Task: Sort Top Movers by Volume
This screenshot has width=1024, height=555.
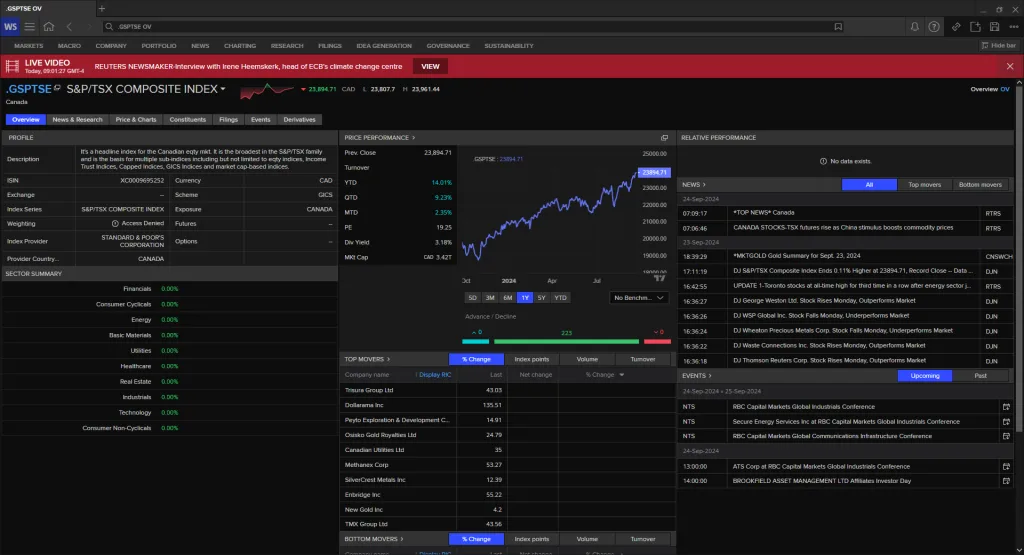Action: (x=587, y=359)
